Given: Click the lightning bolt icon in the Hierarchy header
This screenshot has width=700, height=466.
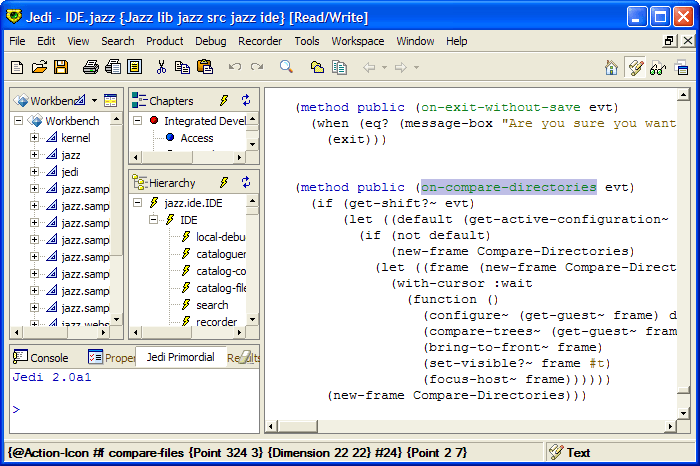Looking at the screenshot, I should [224, 182].
